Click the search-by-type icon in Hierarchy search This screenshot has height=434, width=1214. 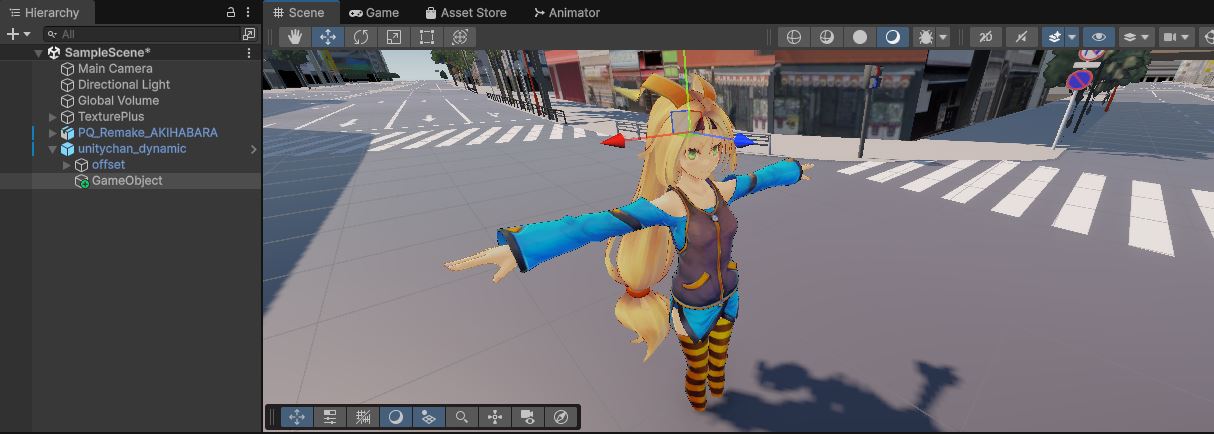249,34
